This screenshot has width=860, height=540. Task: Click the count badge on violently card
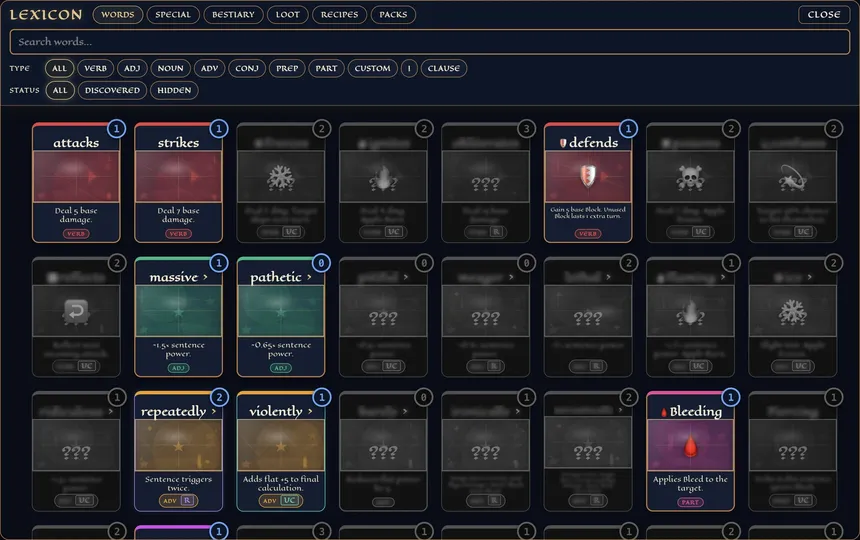tap(321, 397)
